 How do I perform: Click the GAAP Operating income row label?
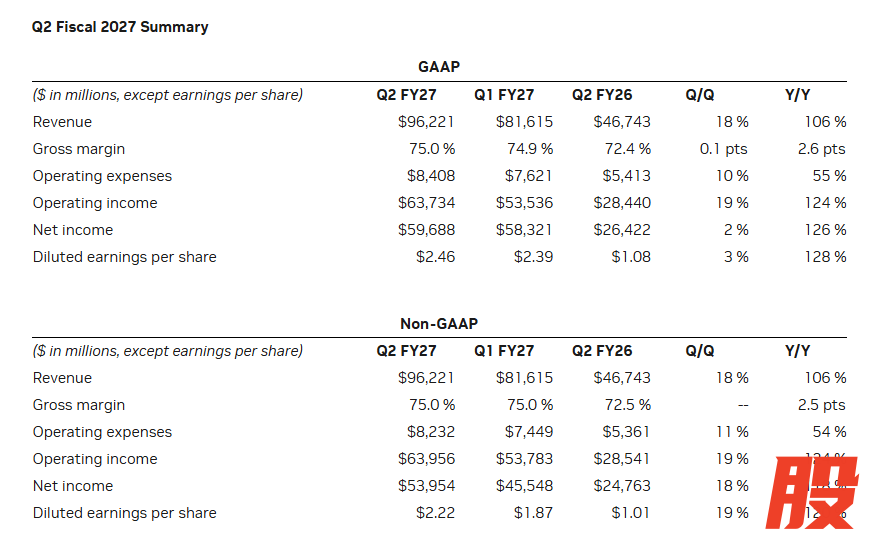95,203
